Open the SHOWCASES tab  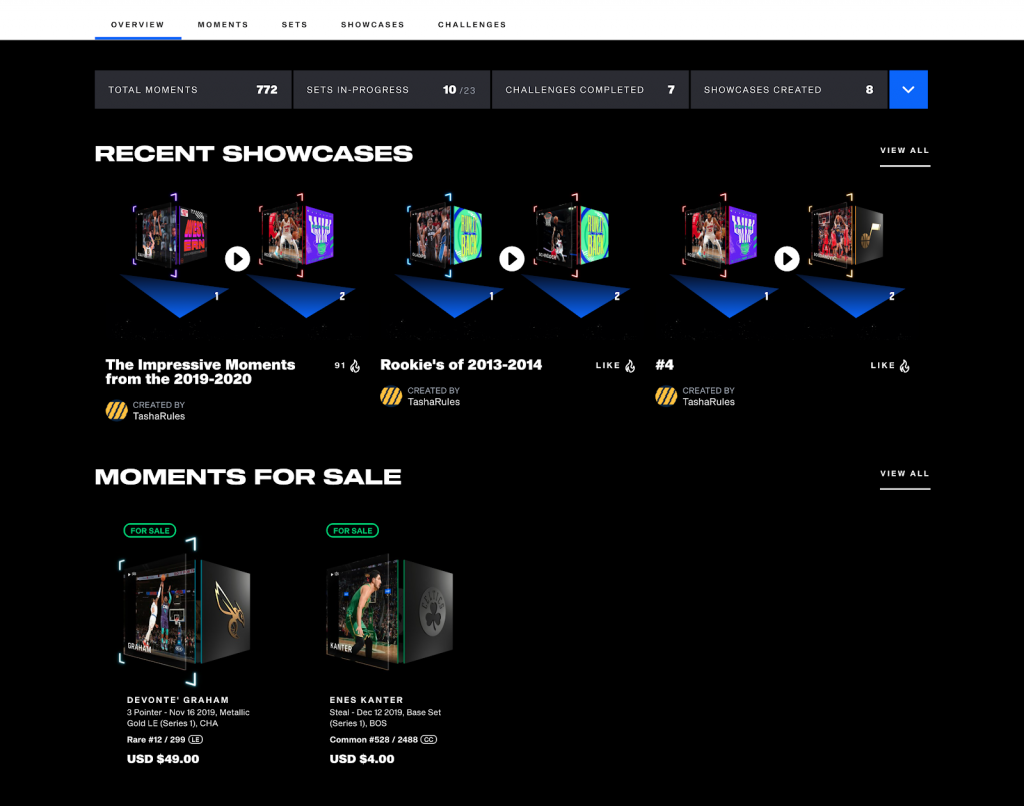point(372,24)
